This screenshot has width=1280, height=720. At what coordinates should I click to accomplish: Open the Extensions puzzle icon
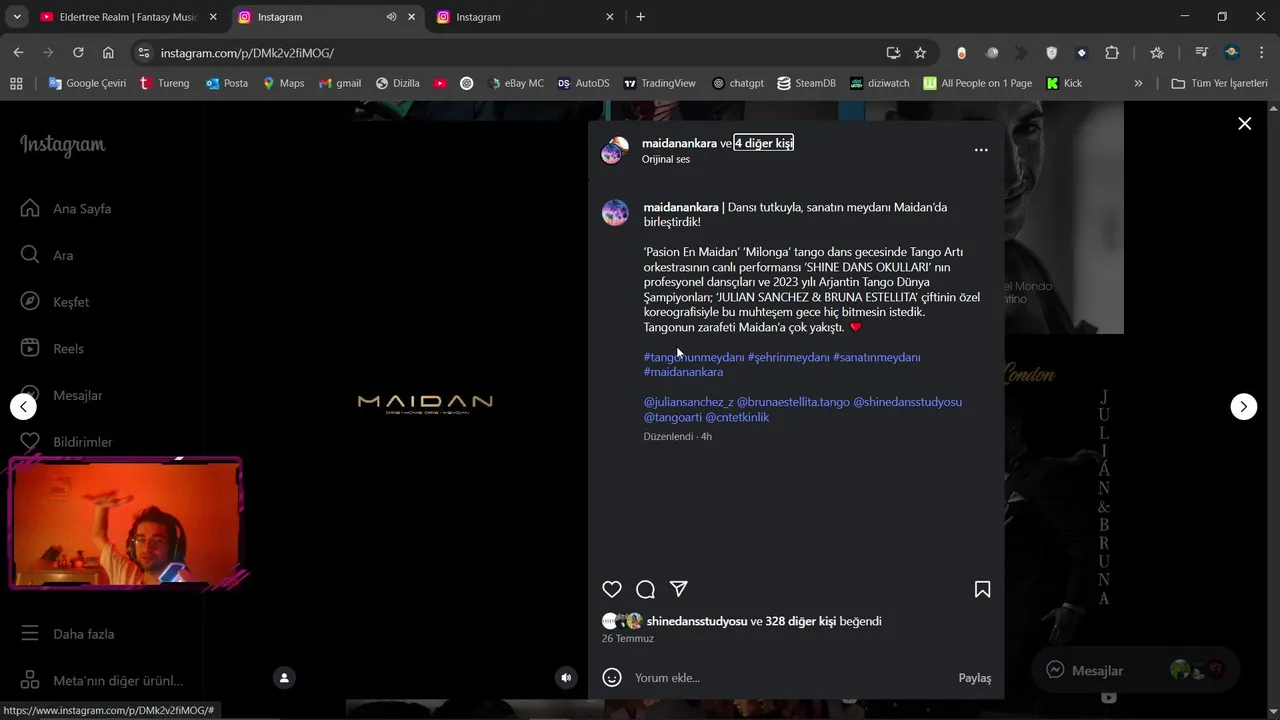[x=1112, y=53]
